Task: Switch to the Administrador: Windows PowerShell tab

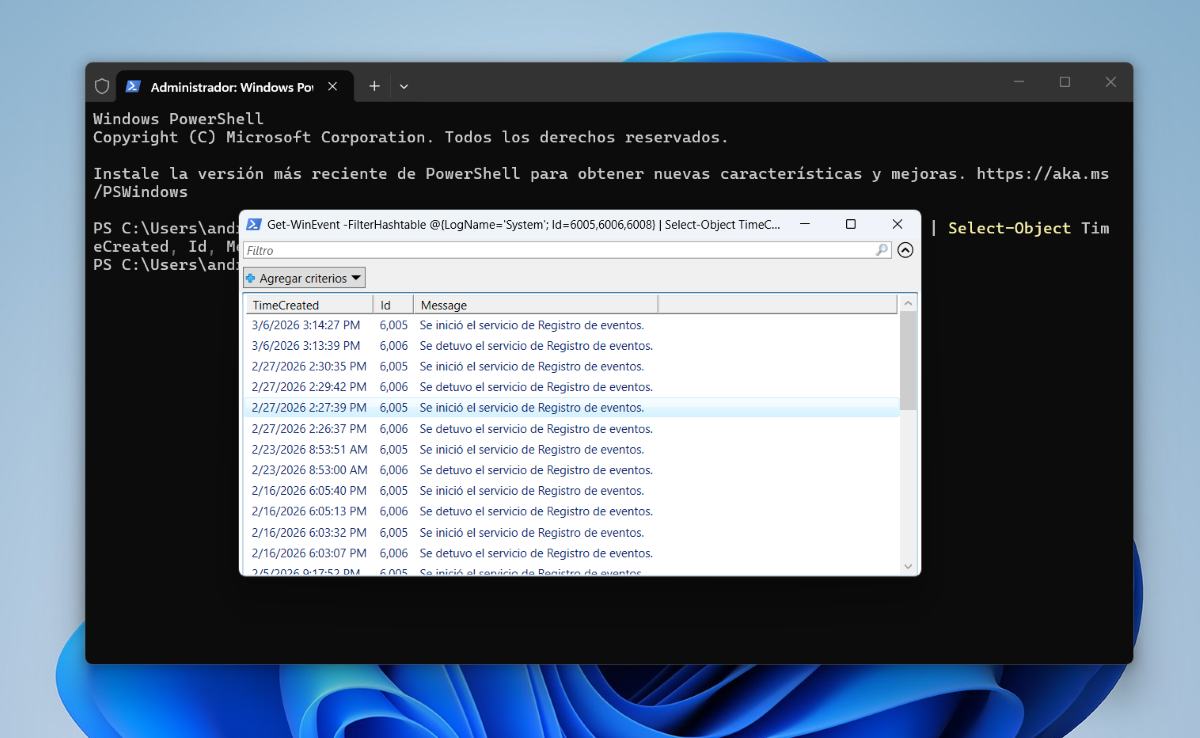Action: pyautogui.click(x=228, y=86)
